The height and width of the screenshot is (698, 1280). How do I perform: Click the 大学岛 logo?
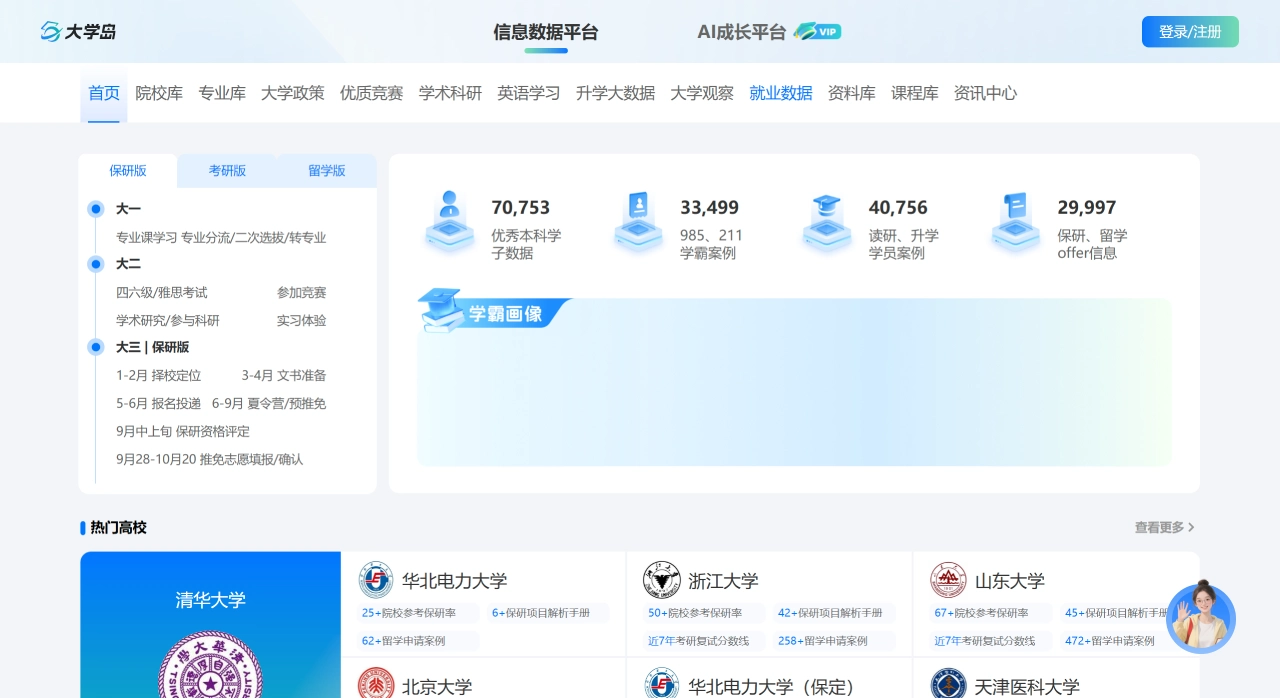(x=78, y=31)
